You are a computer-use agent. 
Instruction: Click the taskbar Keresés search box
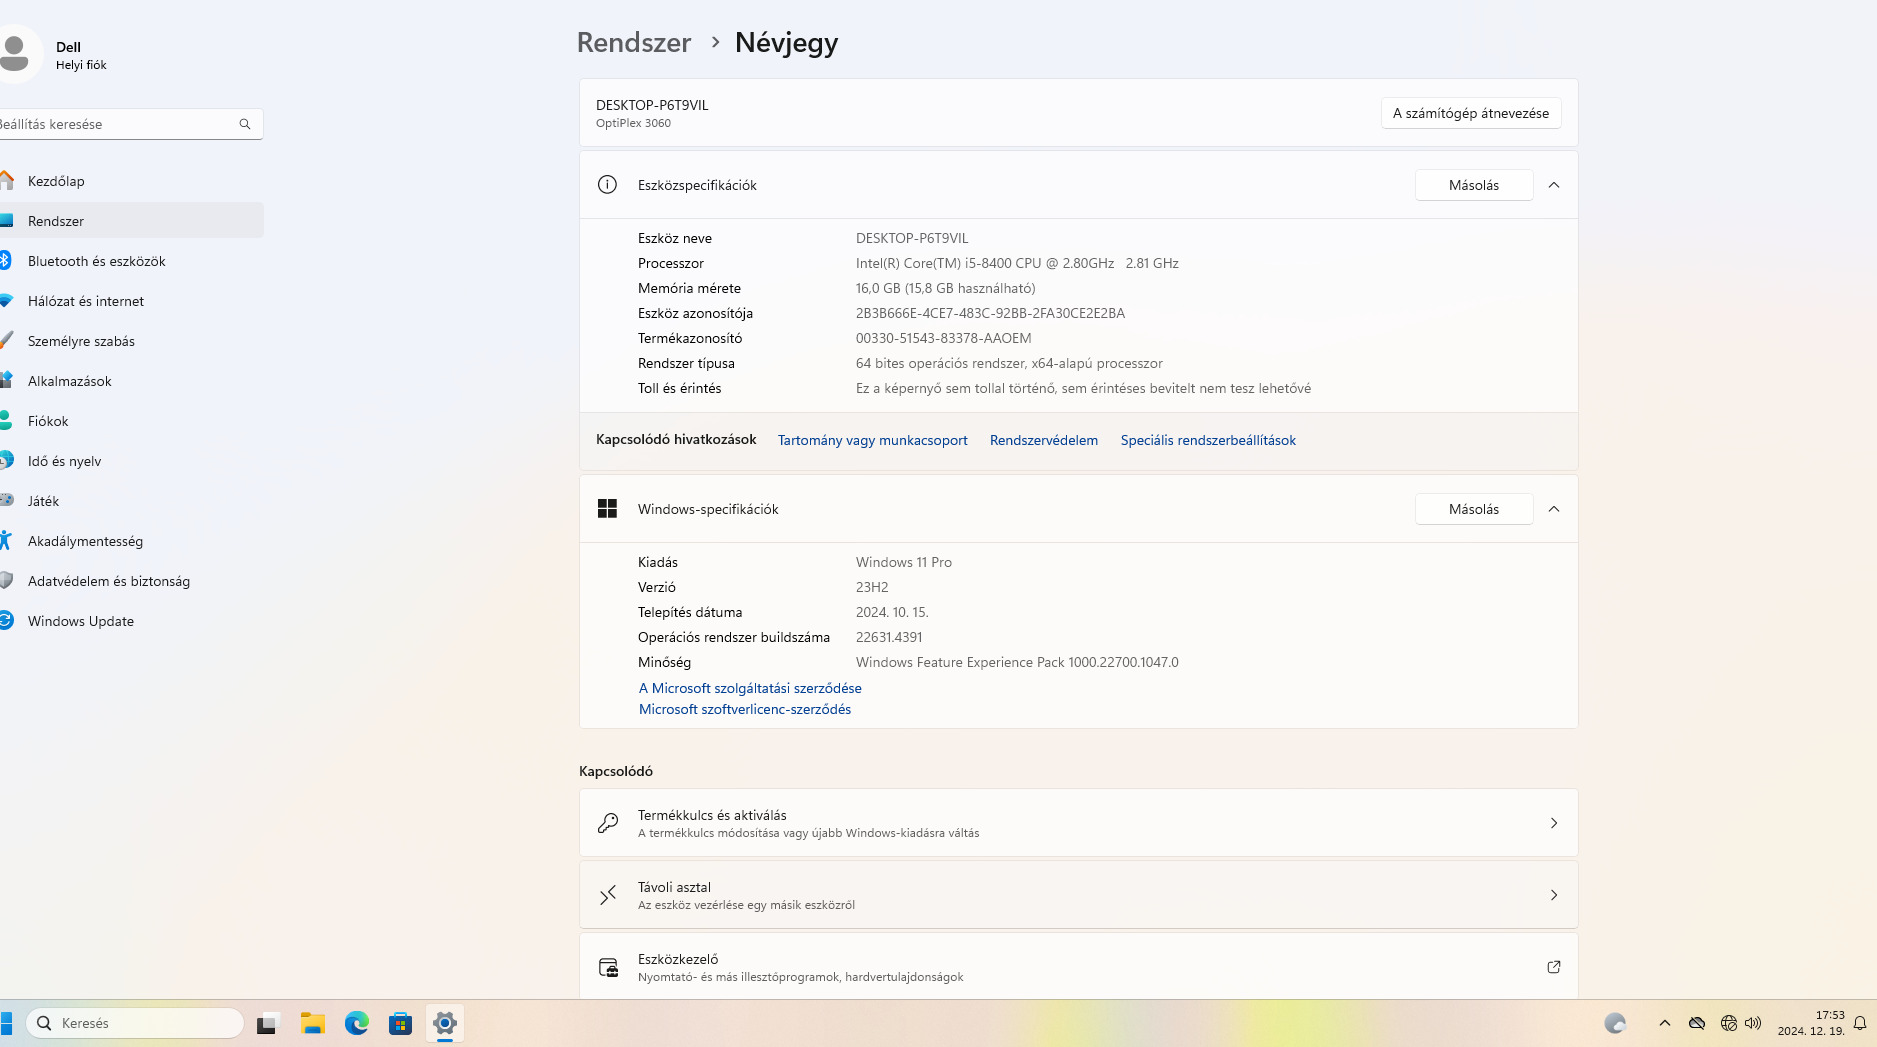(135, 1023)
